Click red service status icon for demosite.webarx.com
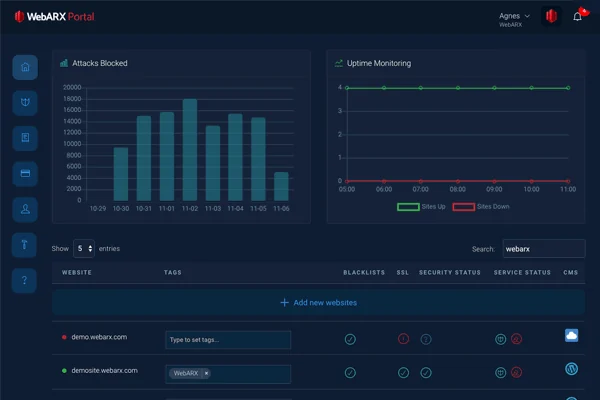600x400 pixels. [x=516, y=372]
